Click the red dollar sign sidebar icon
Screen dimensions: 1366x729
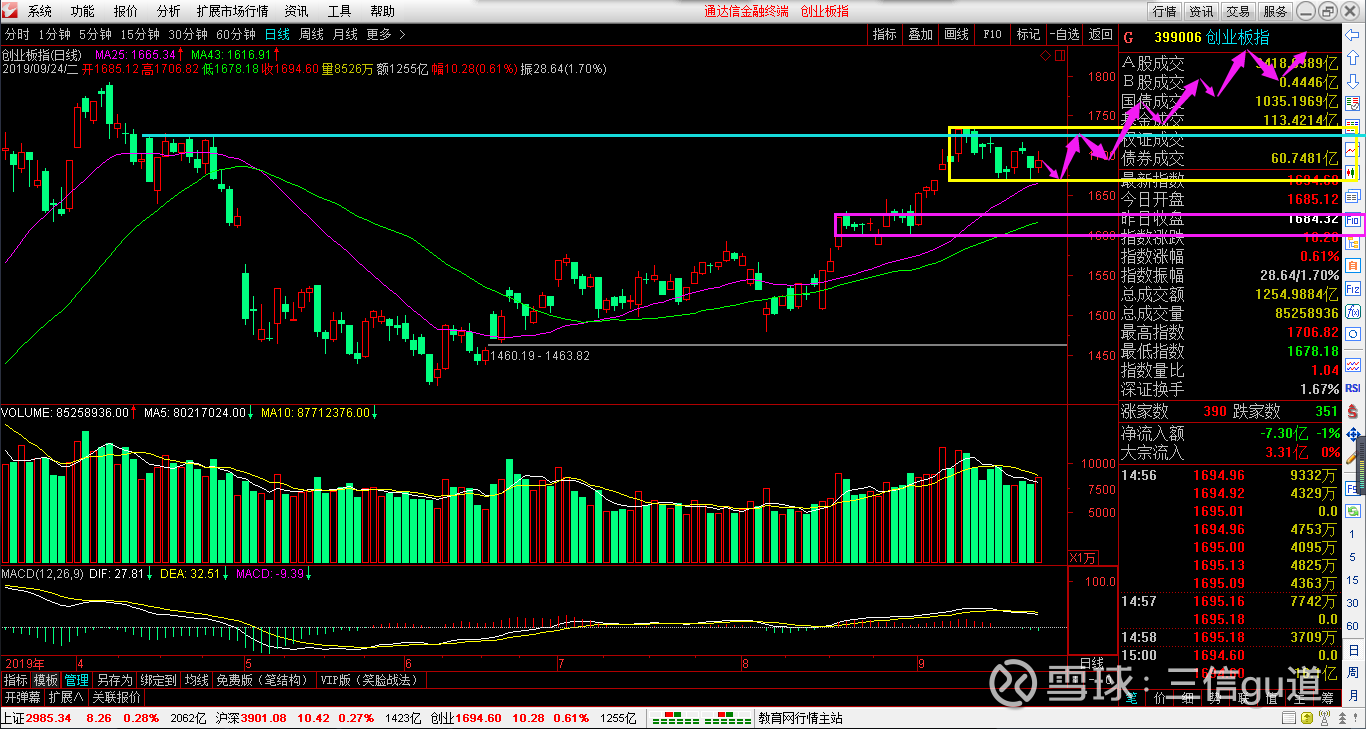pos(1353,410)
